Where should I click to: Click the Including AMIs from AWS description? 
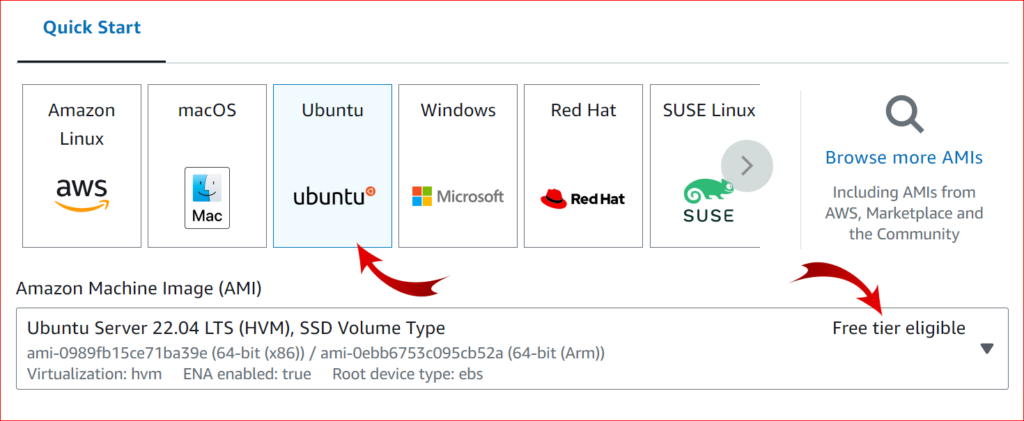[904, 213]
